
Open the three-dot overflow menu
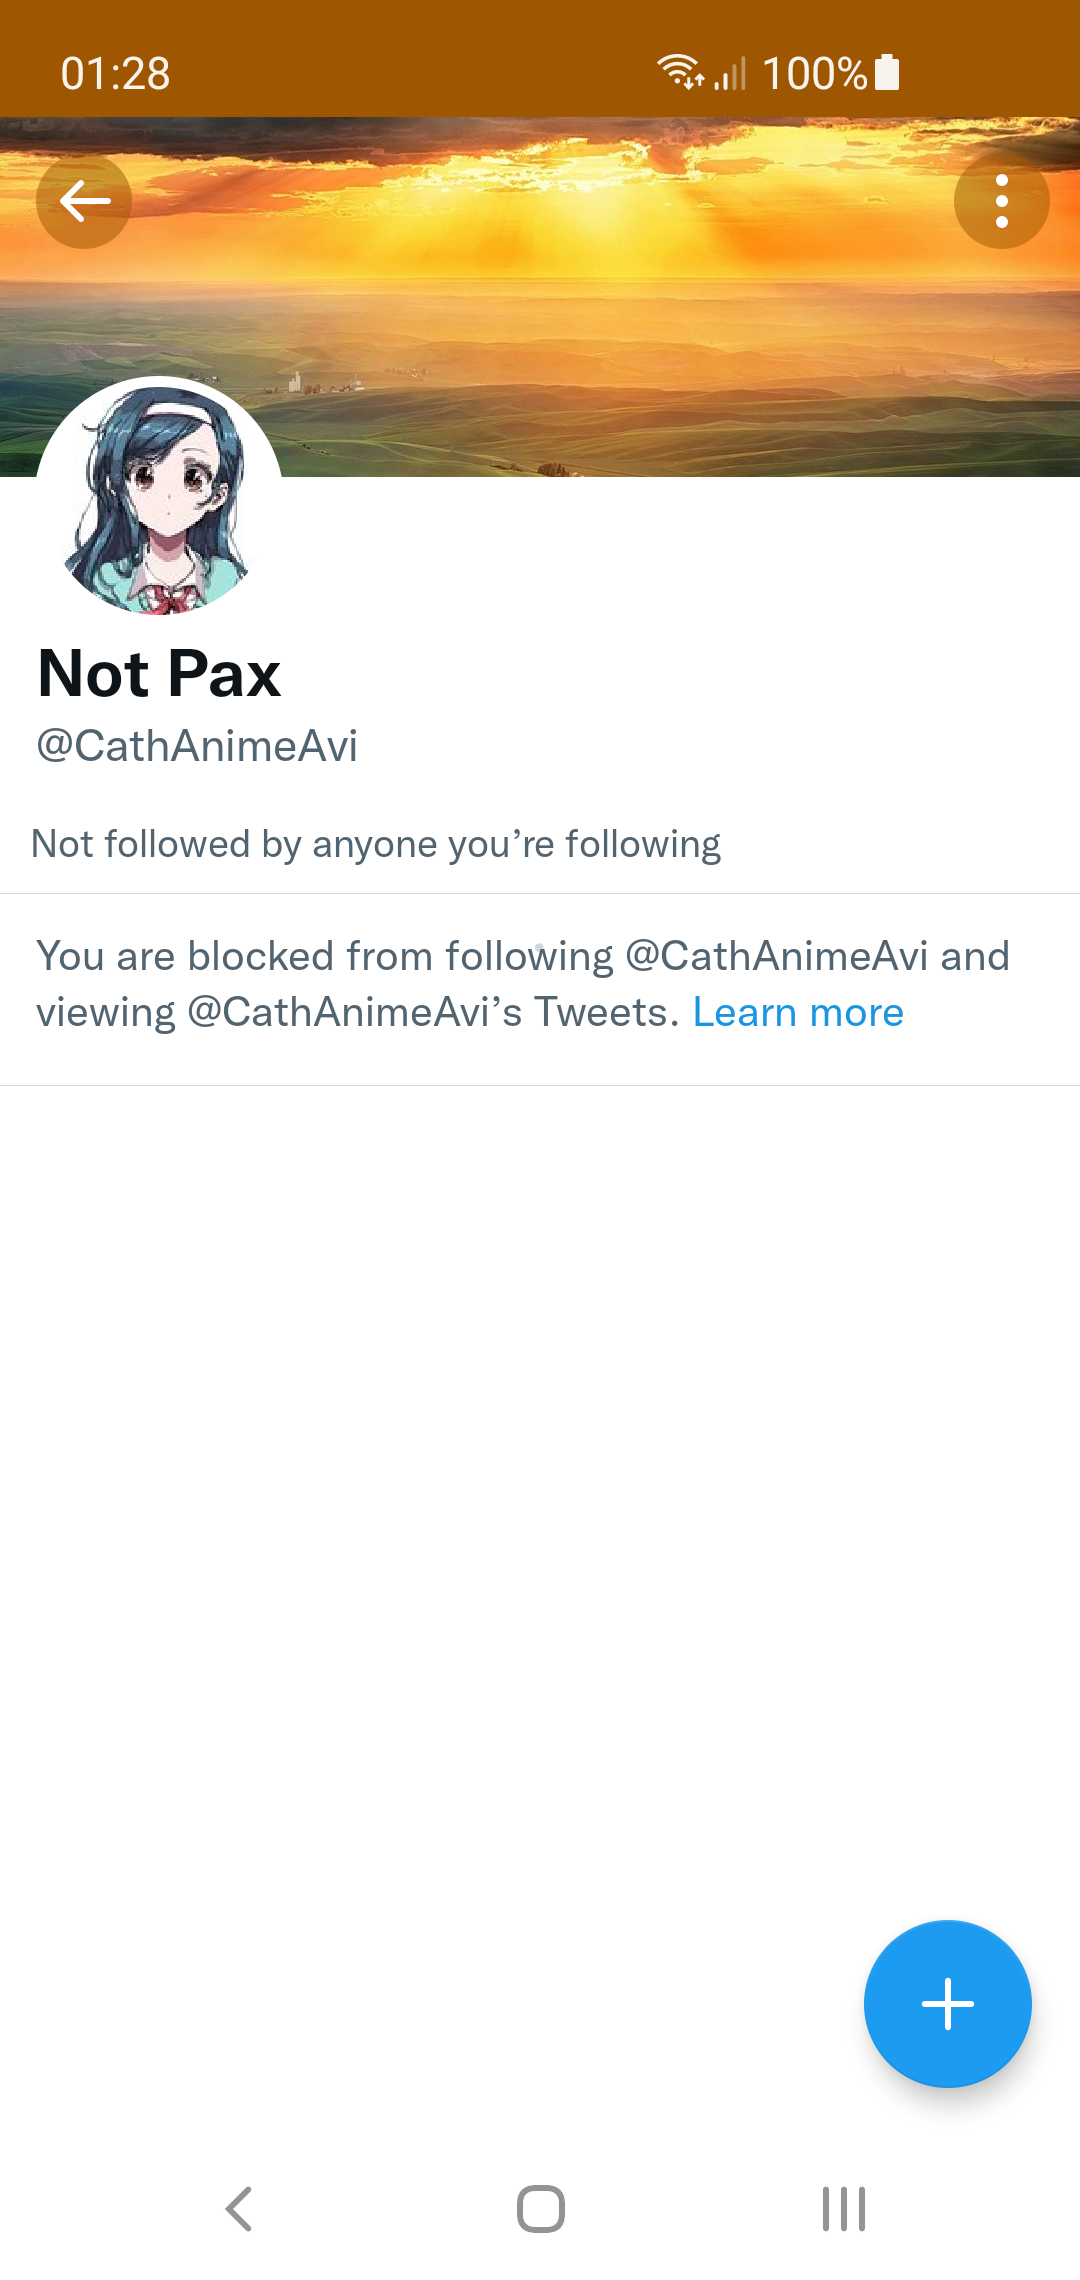(x=1001, y=201)
